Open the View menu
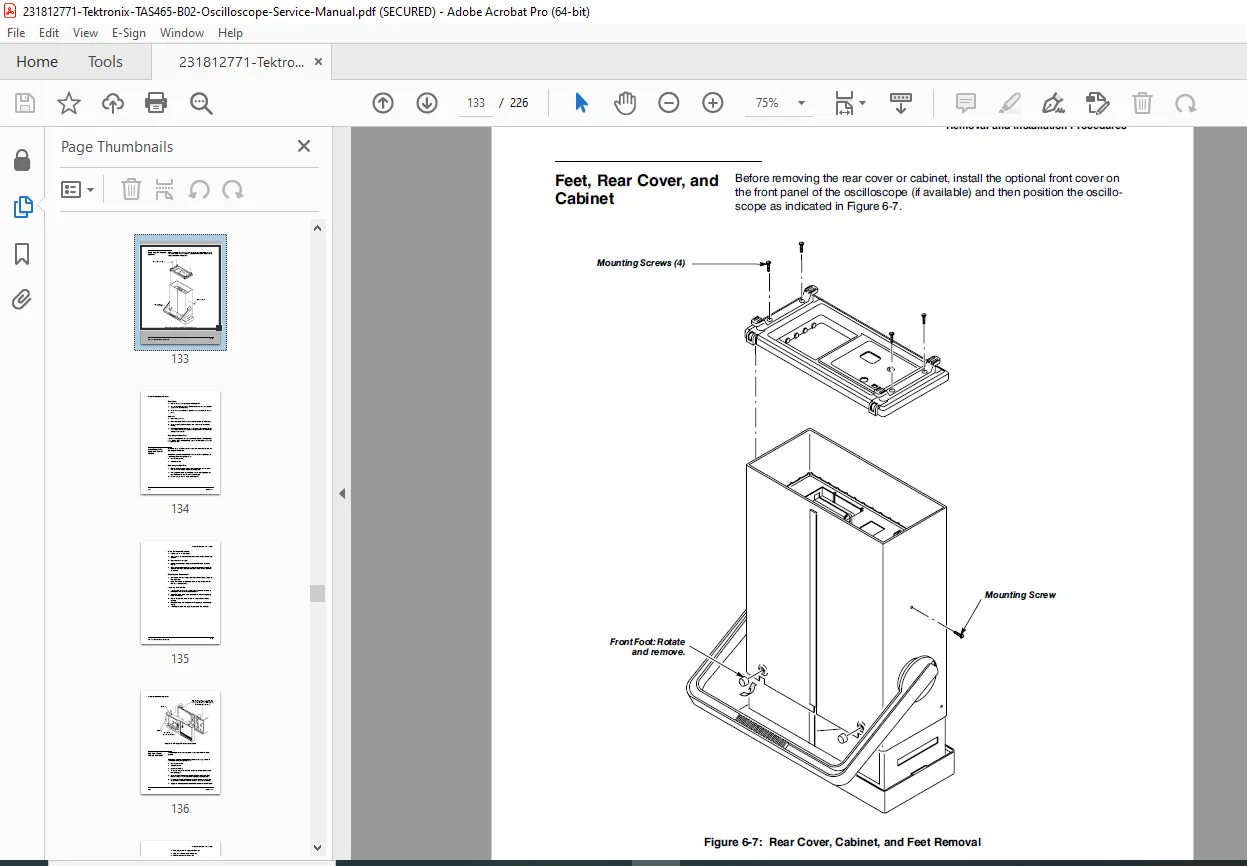Image resolution: width=1247 pixels, height=866 pixels. click(x=85, y=32)
